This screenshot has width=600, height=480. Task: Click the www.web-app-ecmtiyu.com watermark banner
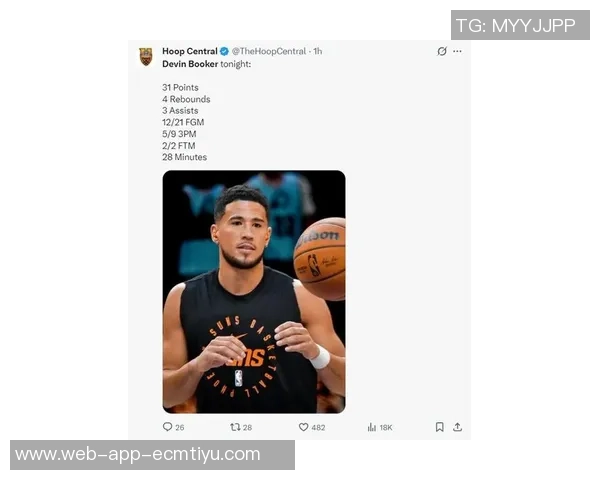tap(152, 455)
